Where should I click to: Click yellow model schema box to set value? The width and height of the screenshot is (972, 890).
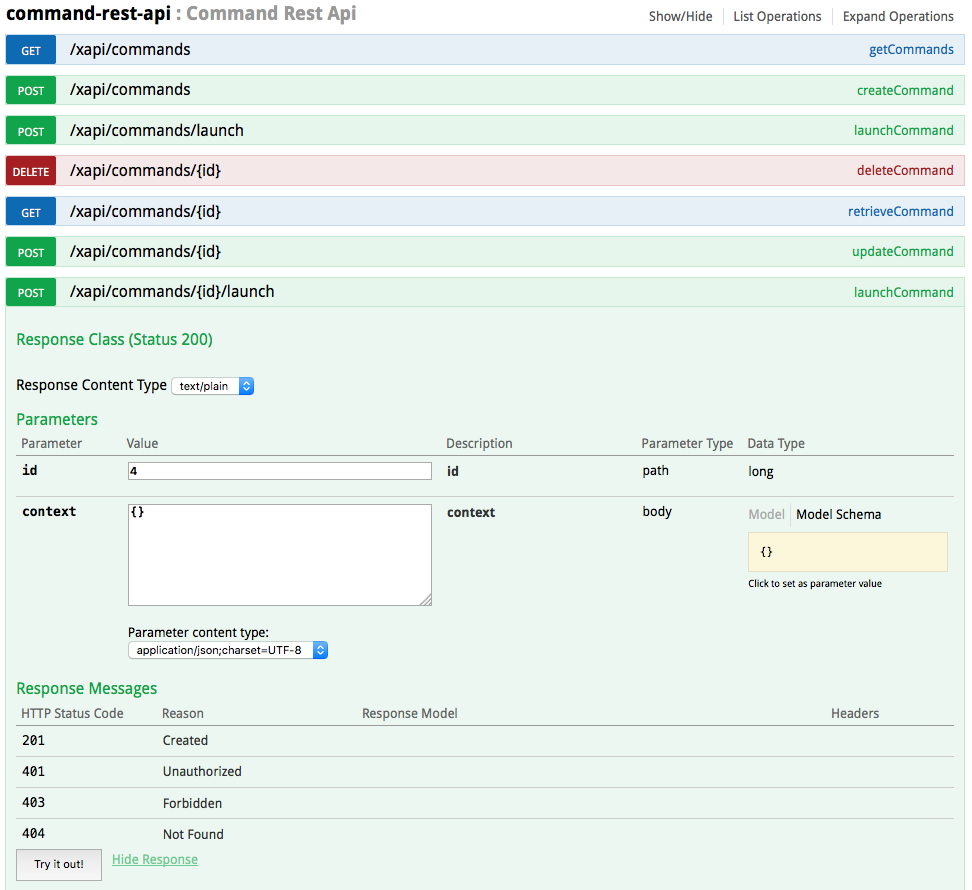pos(847,552)
